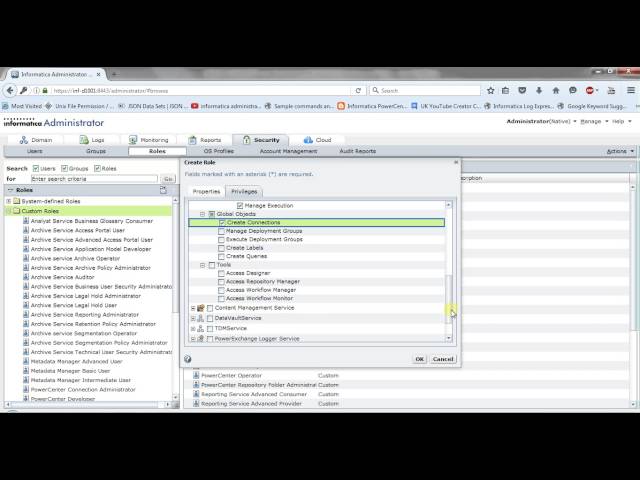
Task: Click the Metadata Manager Advanced User role icon
Action: (x=26, y=361)
